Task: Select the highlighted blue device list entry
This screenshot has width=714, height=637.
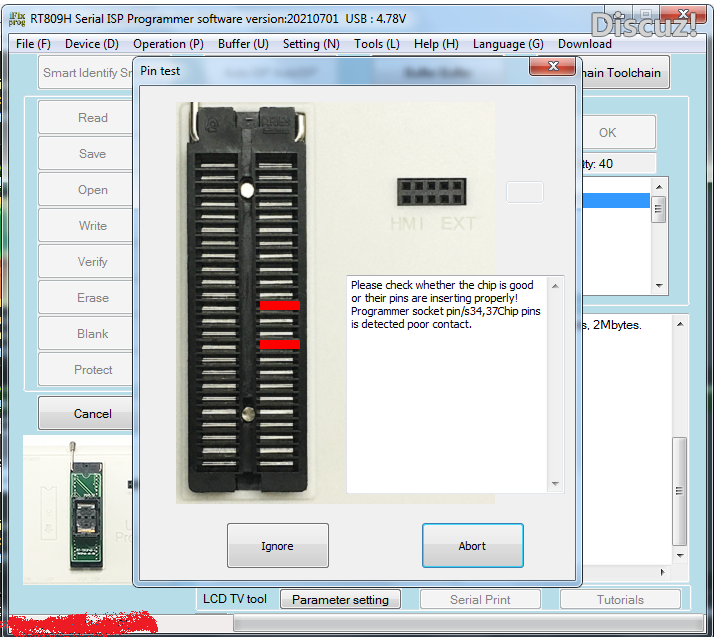Action: coord(614,201)
